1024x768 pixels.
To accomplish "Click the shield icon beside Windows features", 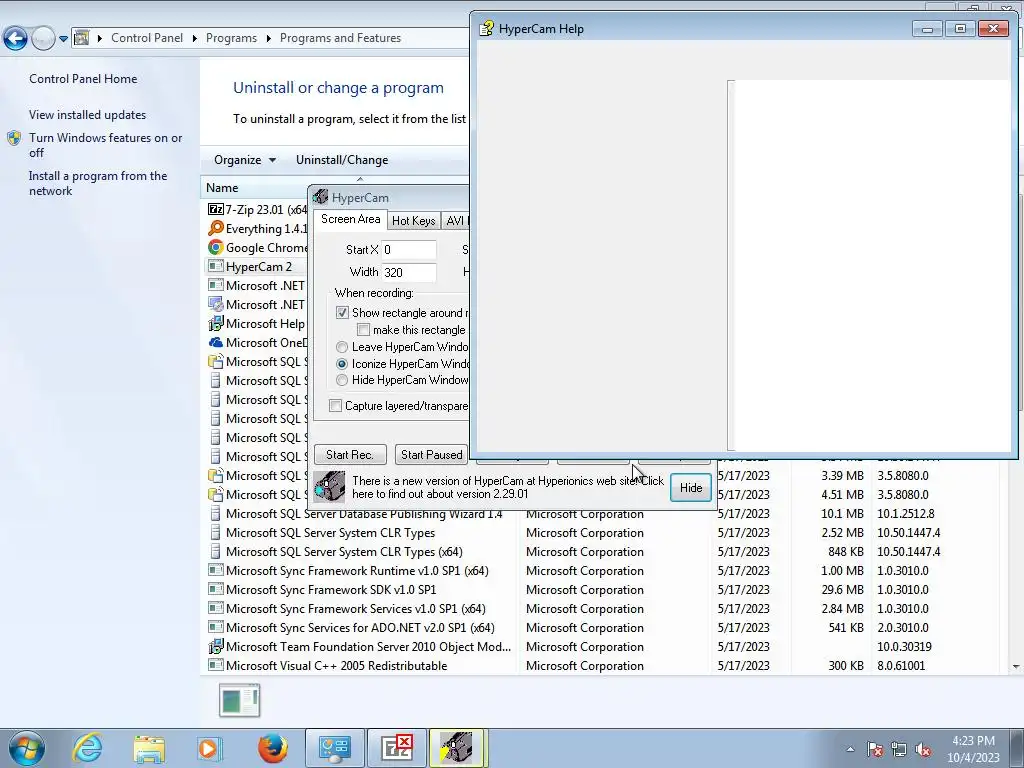I will click(x=14, y=138).
